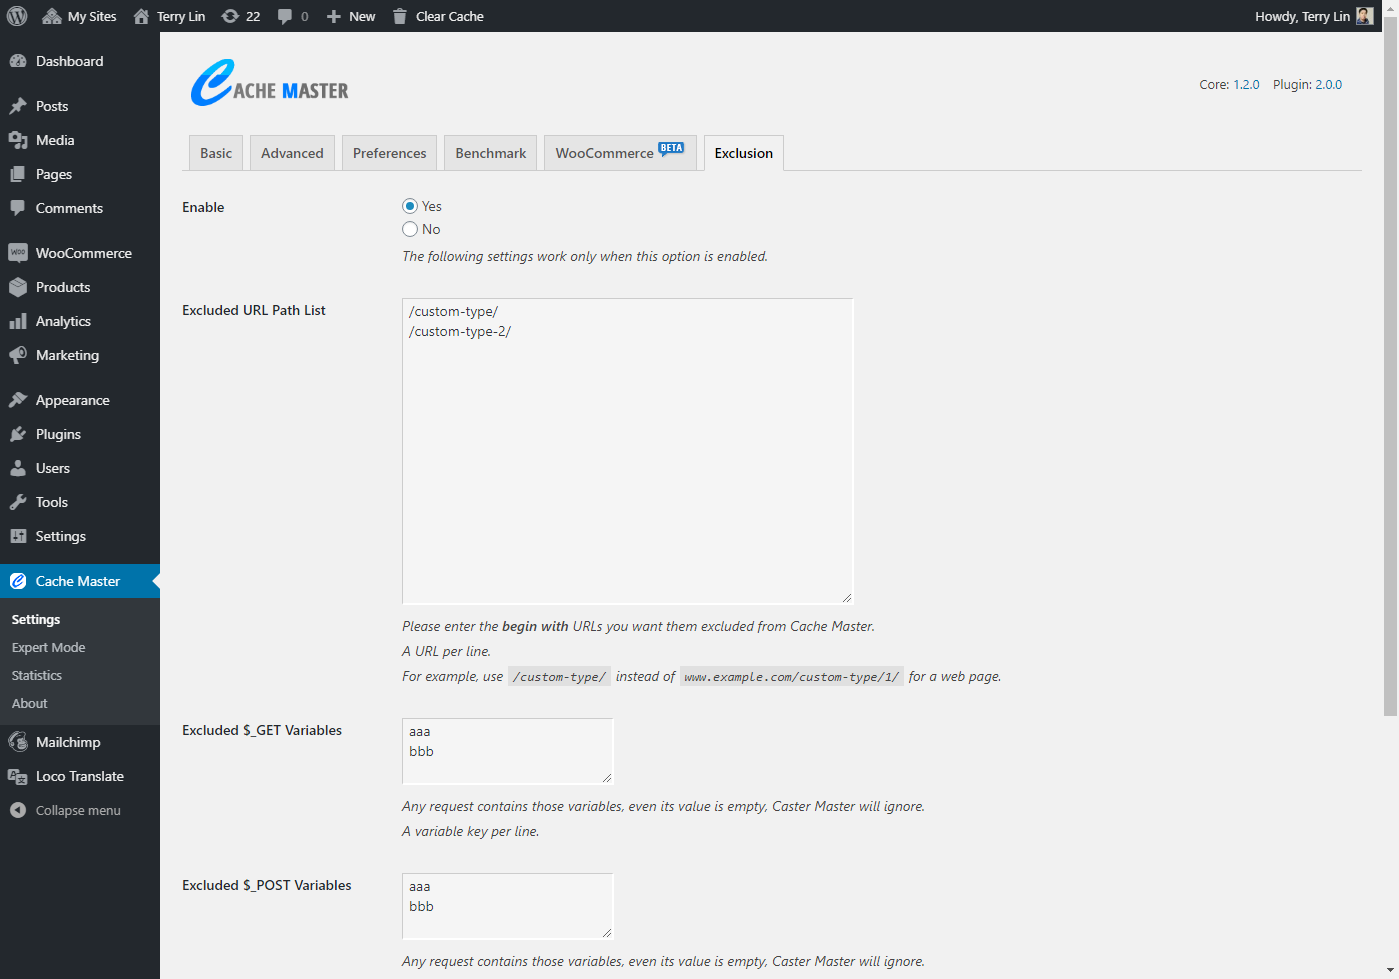Click the Dashboard gauge icon
Screen dimensions: 1399x979
coord(18,61)
